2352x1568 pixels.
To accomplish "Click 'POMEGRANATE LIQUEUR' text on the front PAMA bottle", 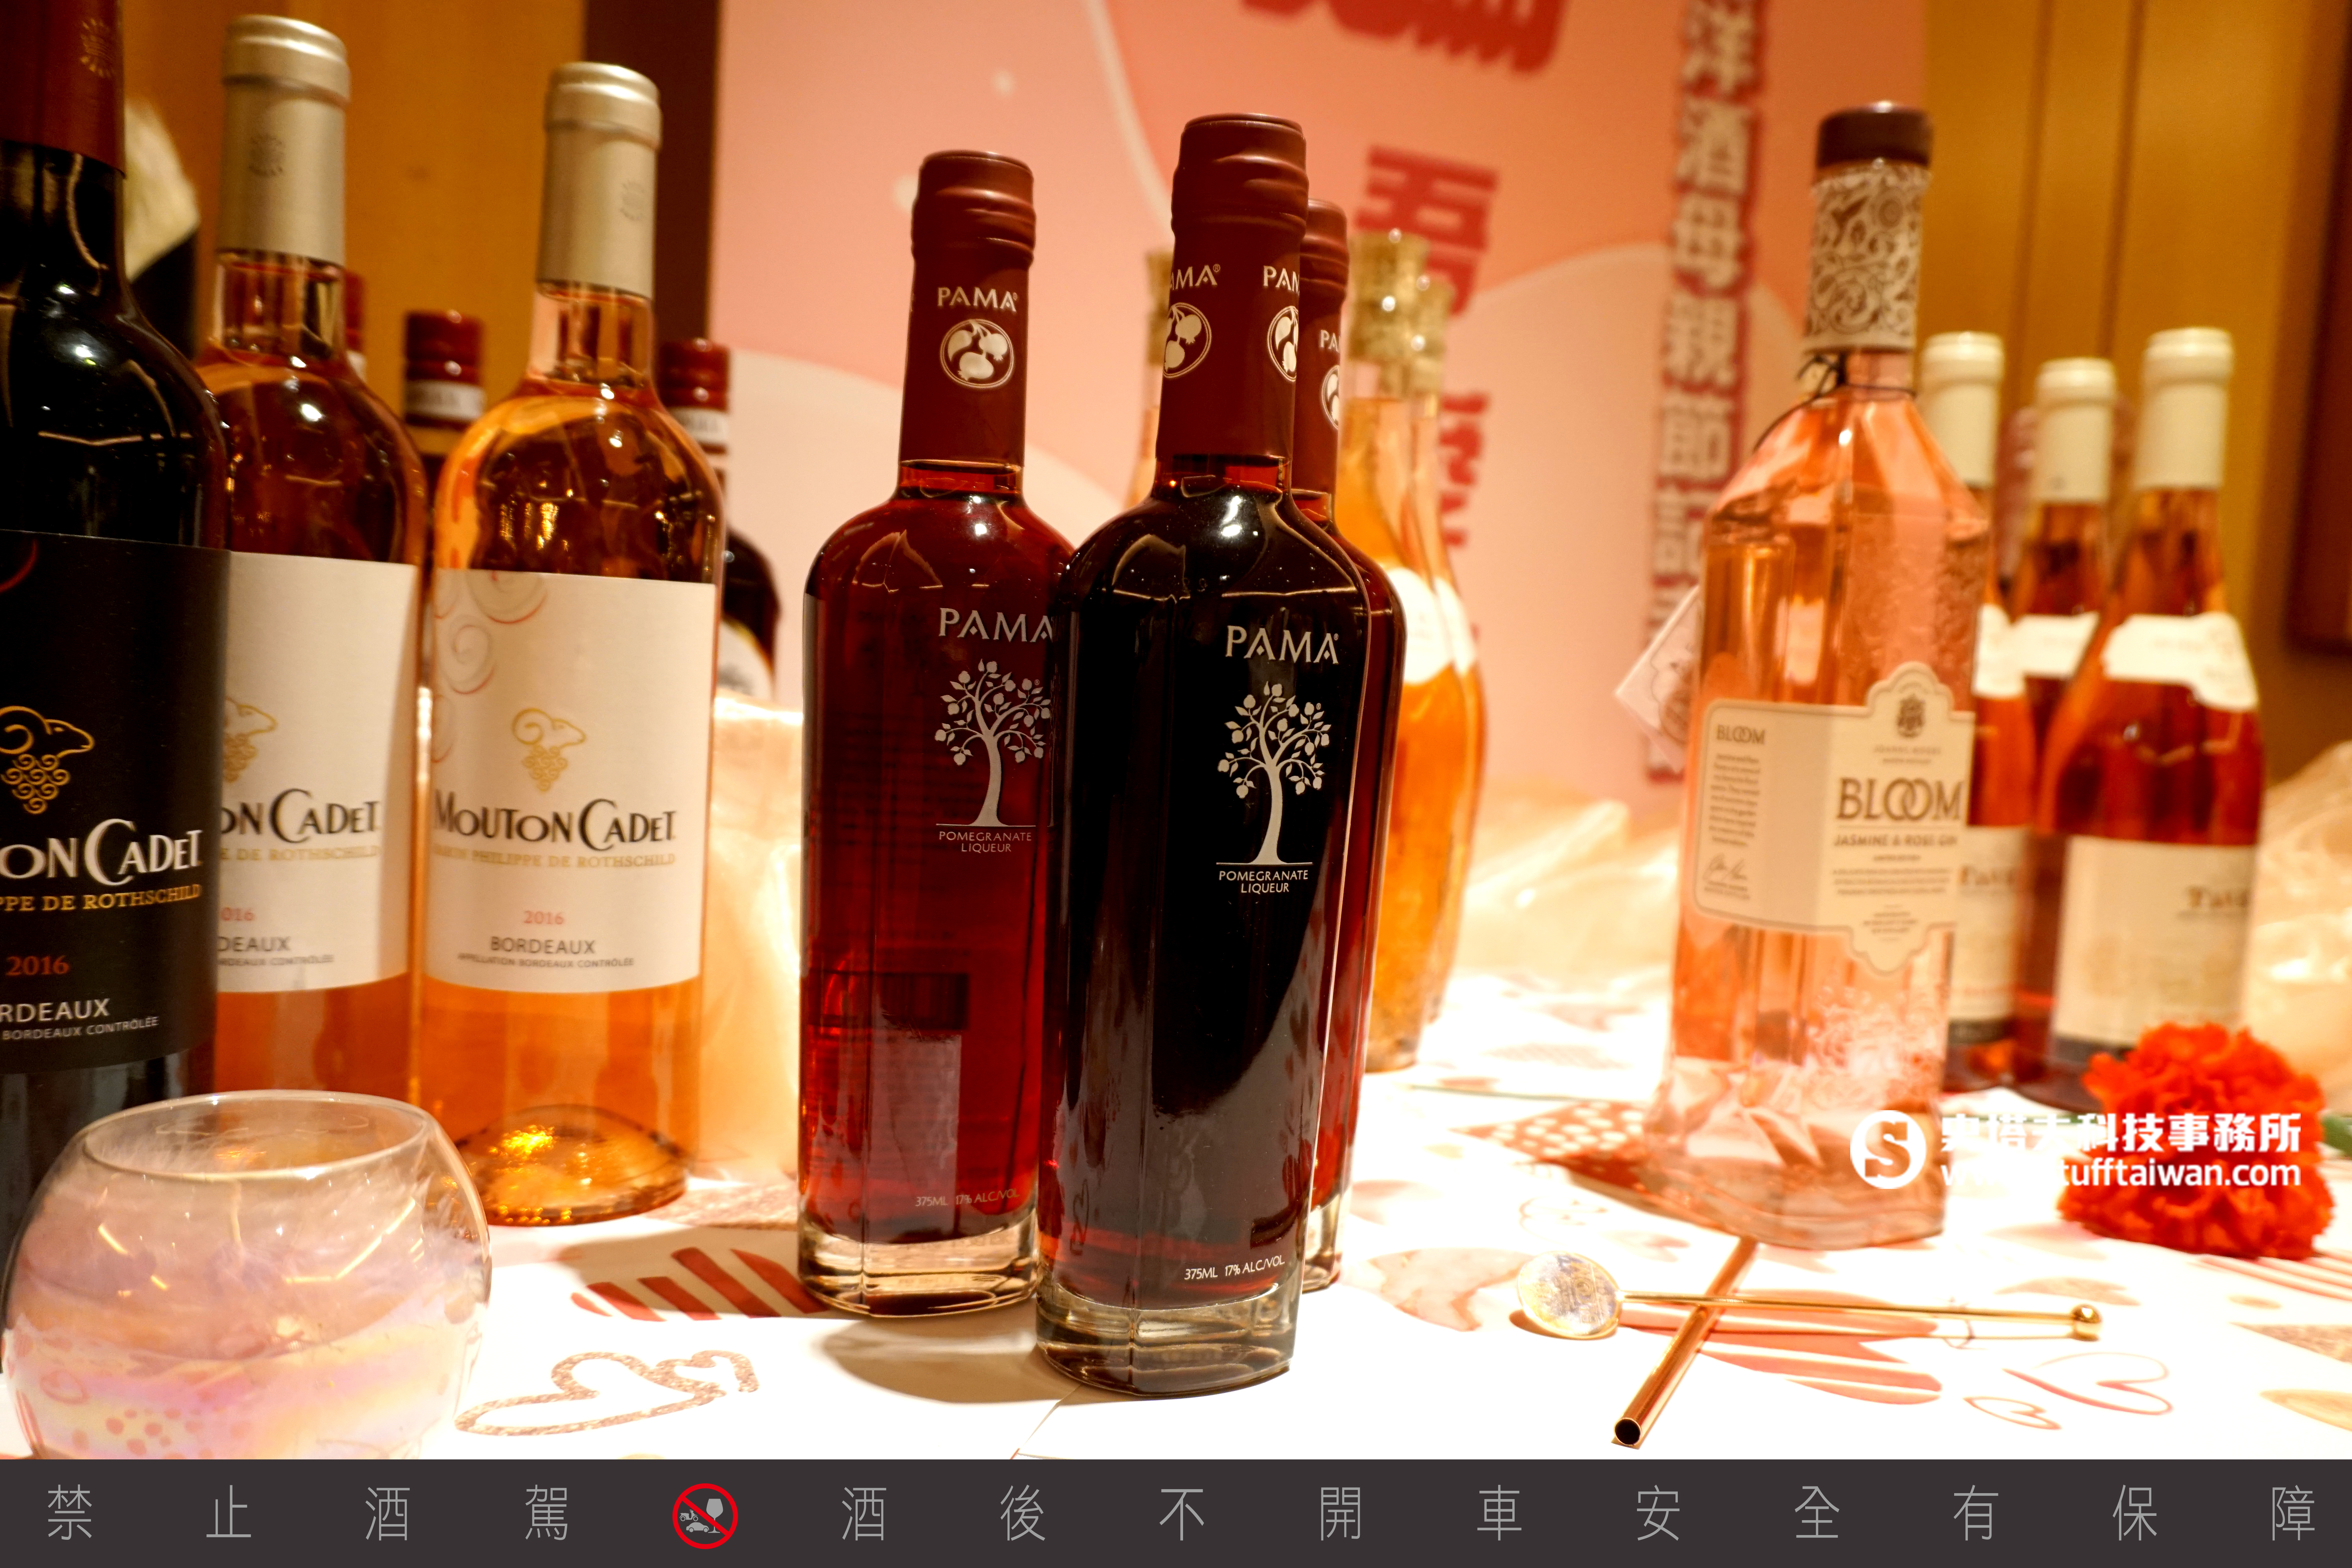I will tap(1263, 881).
